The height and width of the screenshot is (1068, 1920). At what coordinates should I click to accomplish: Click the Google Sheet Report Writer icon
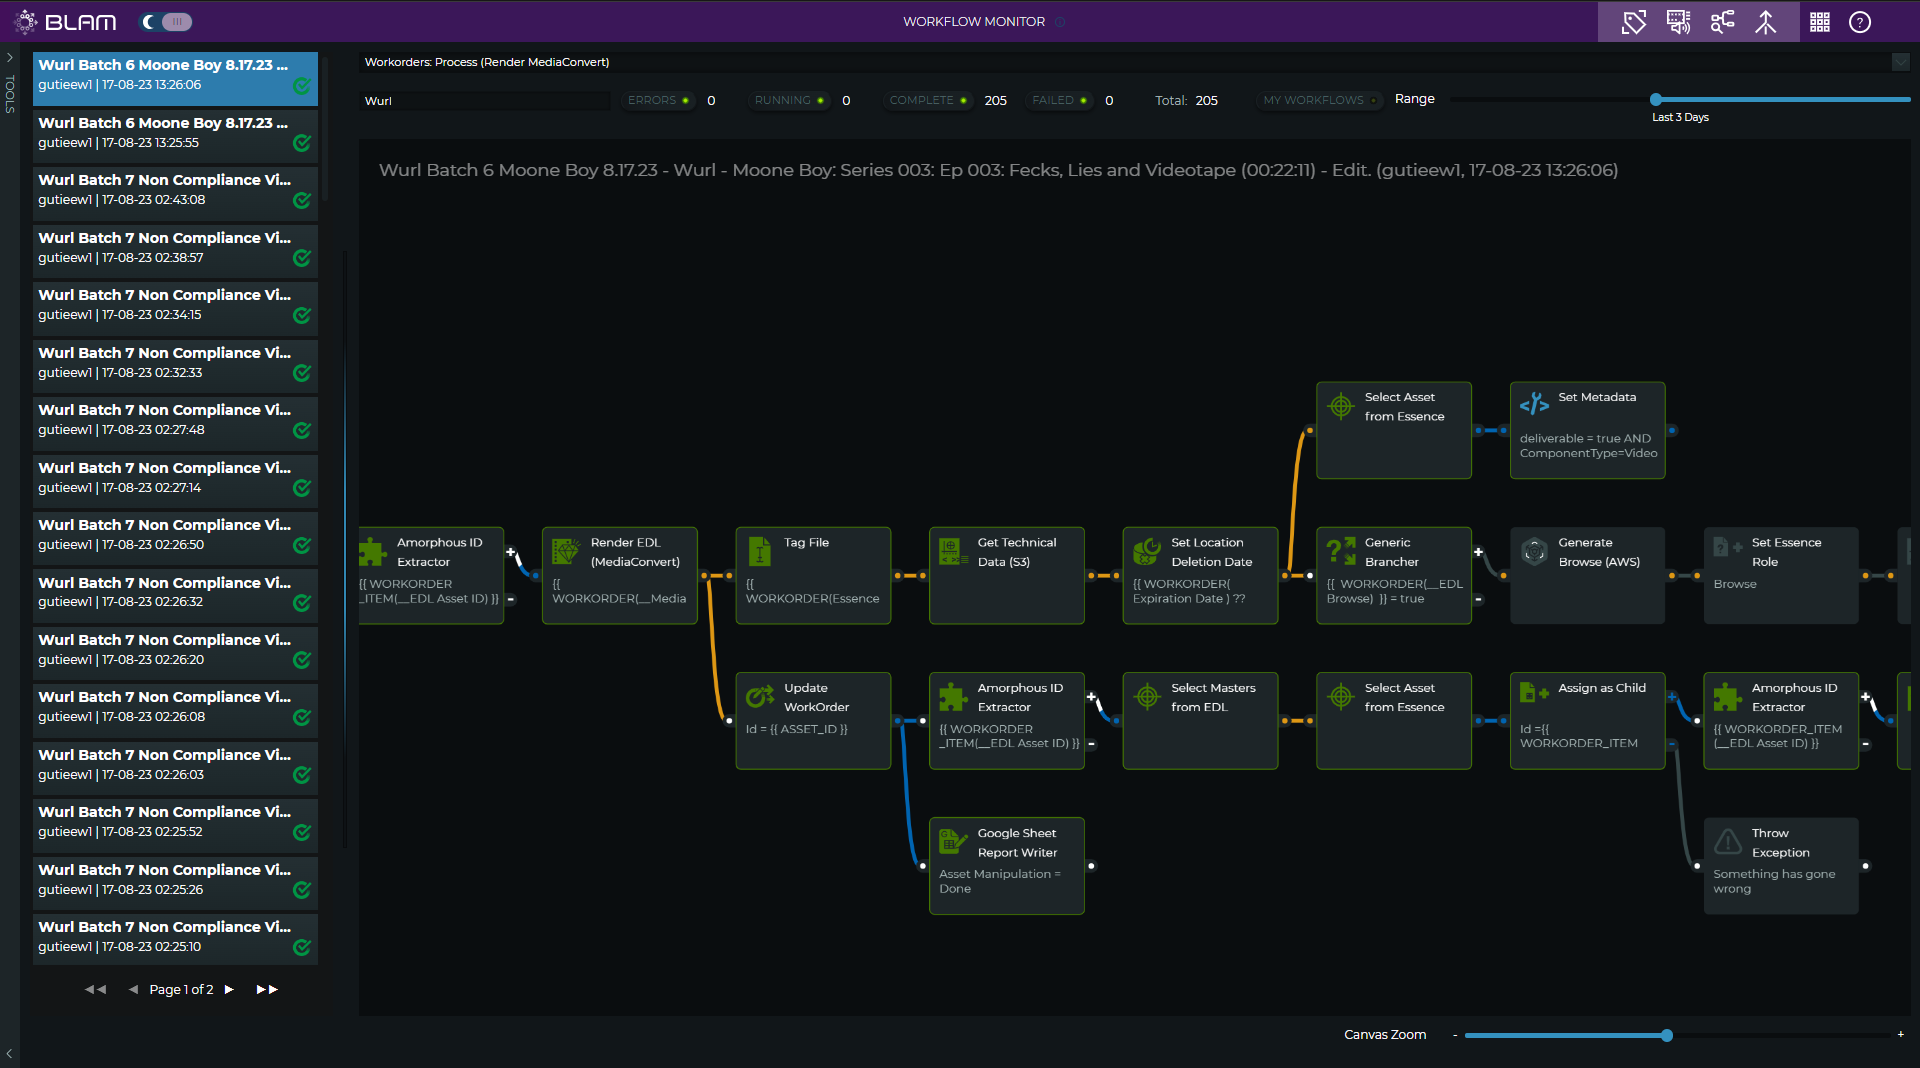pos(953,842)
